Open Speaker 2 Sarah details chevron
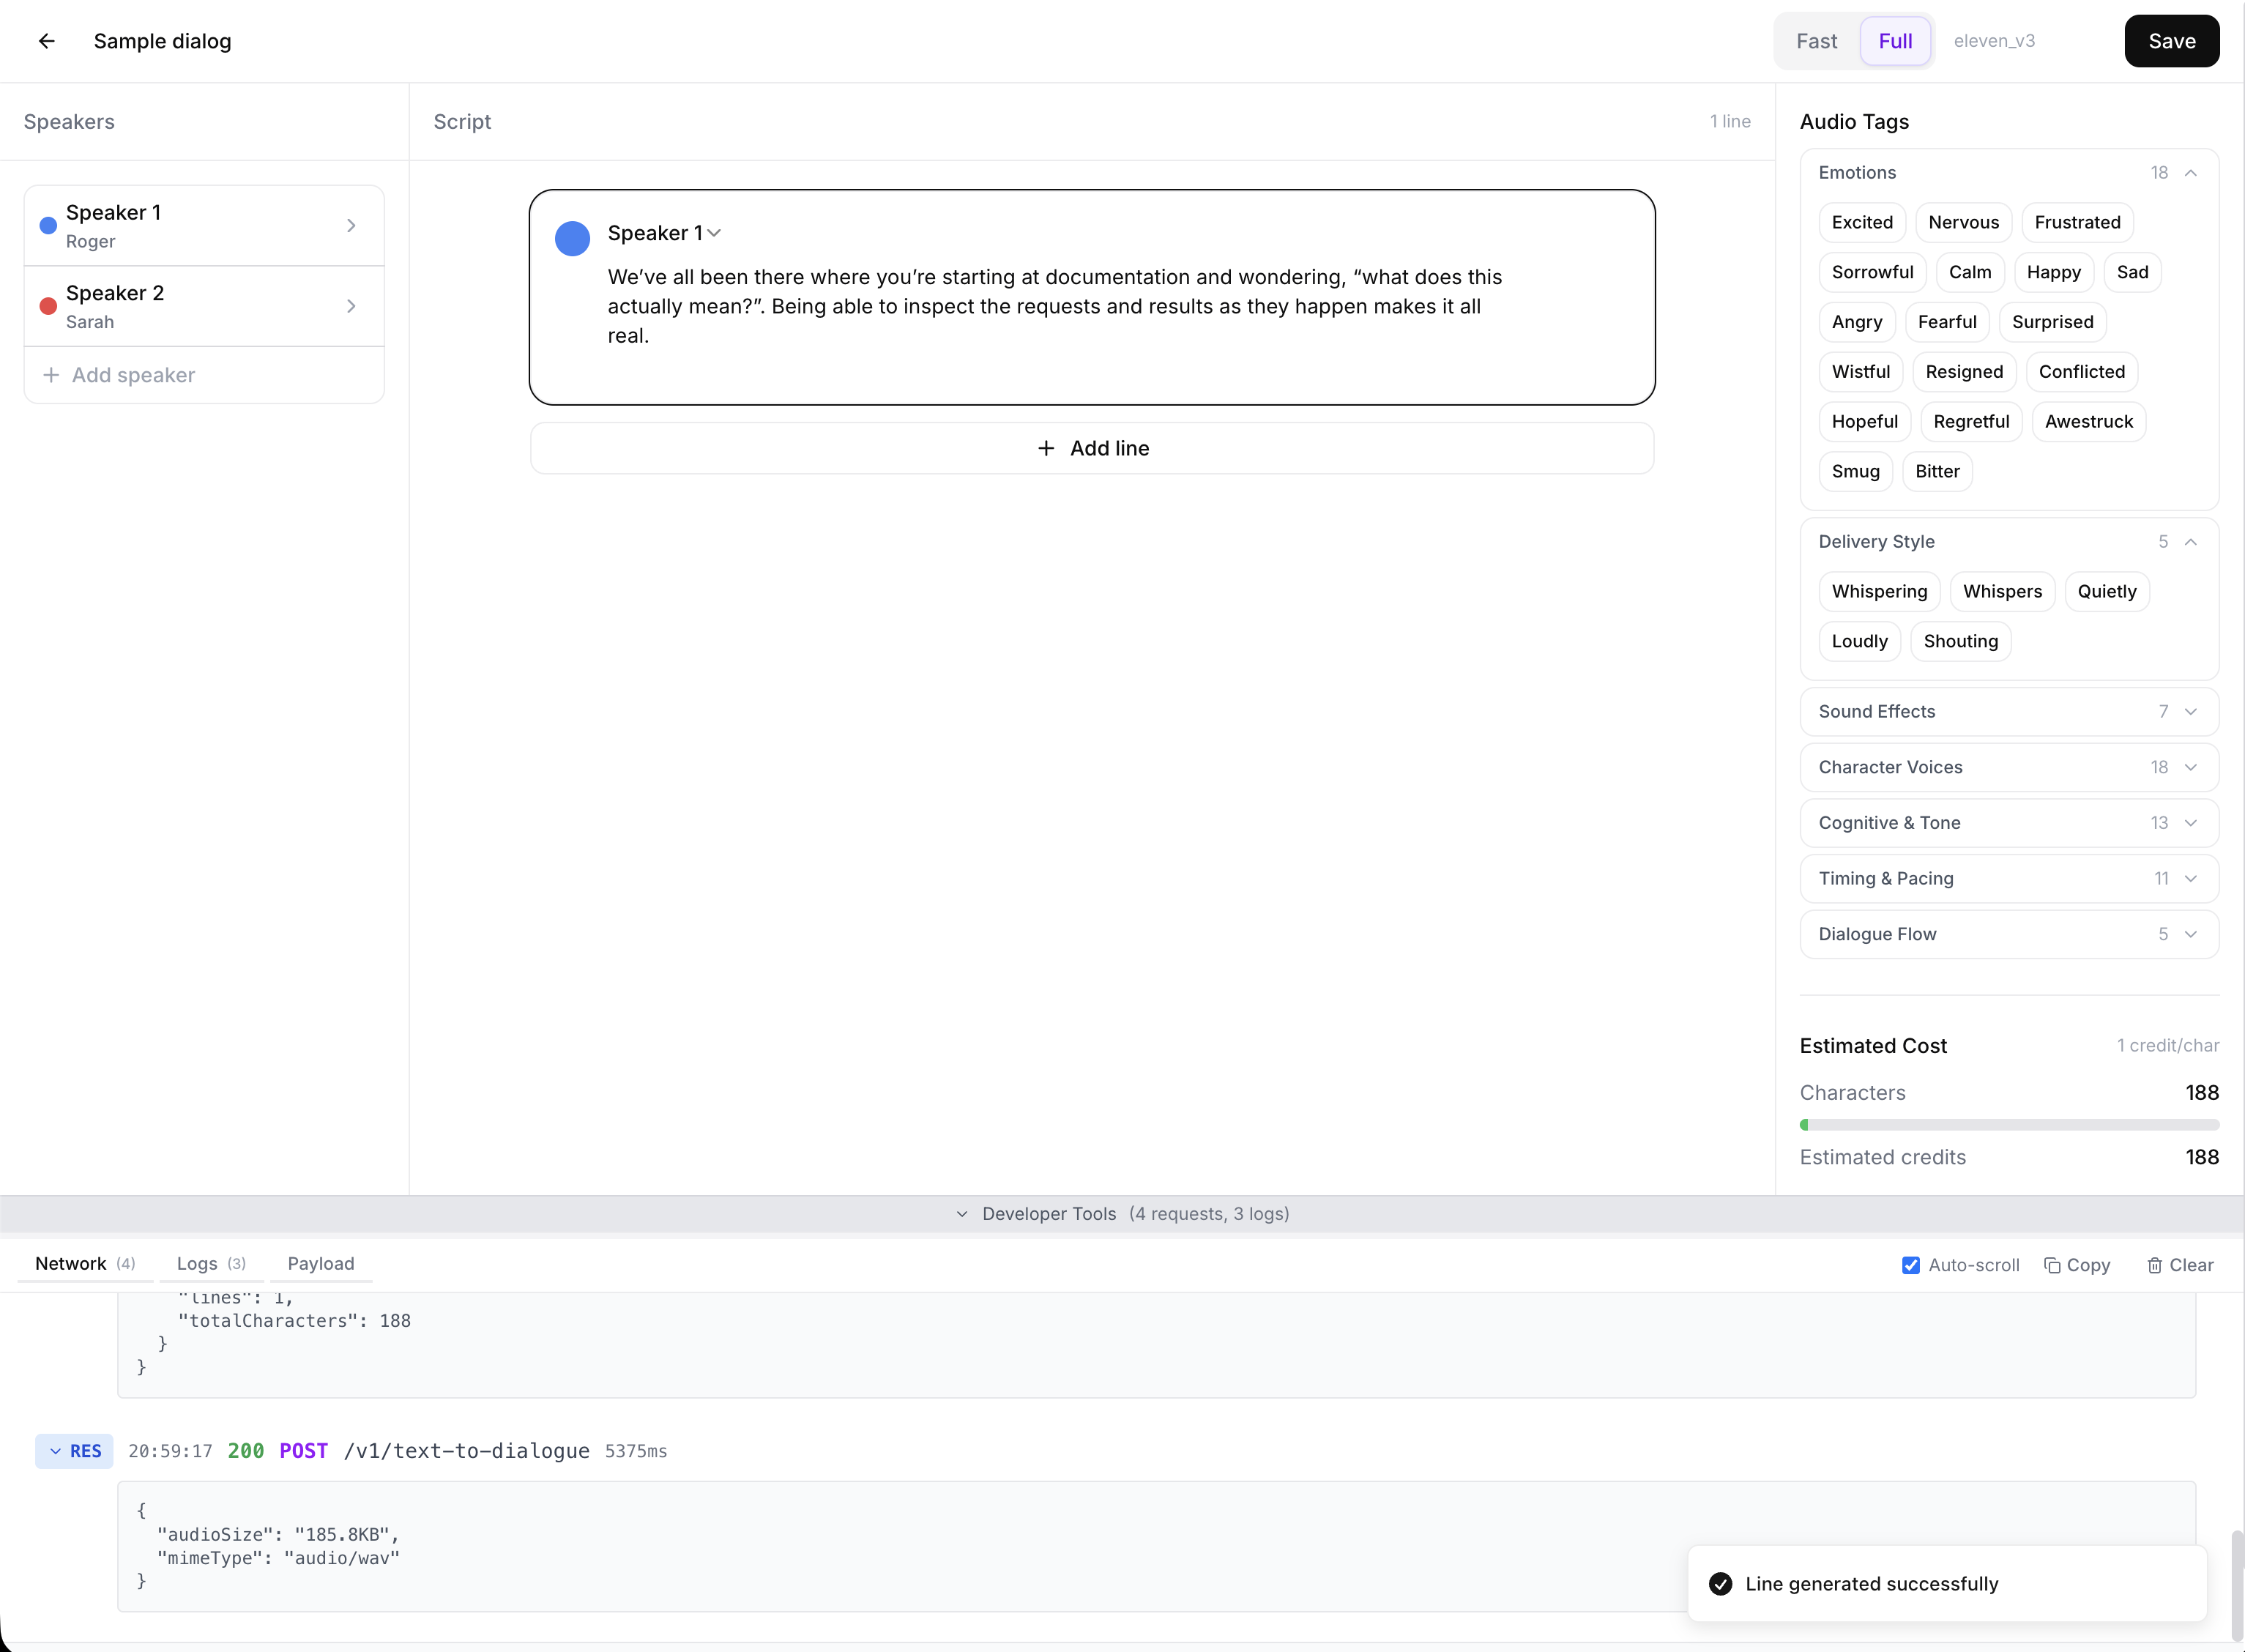This screenshot has height=1652, width=2245. pos(351,306)
